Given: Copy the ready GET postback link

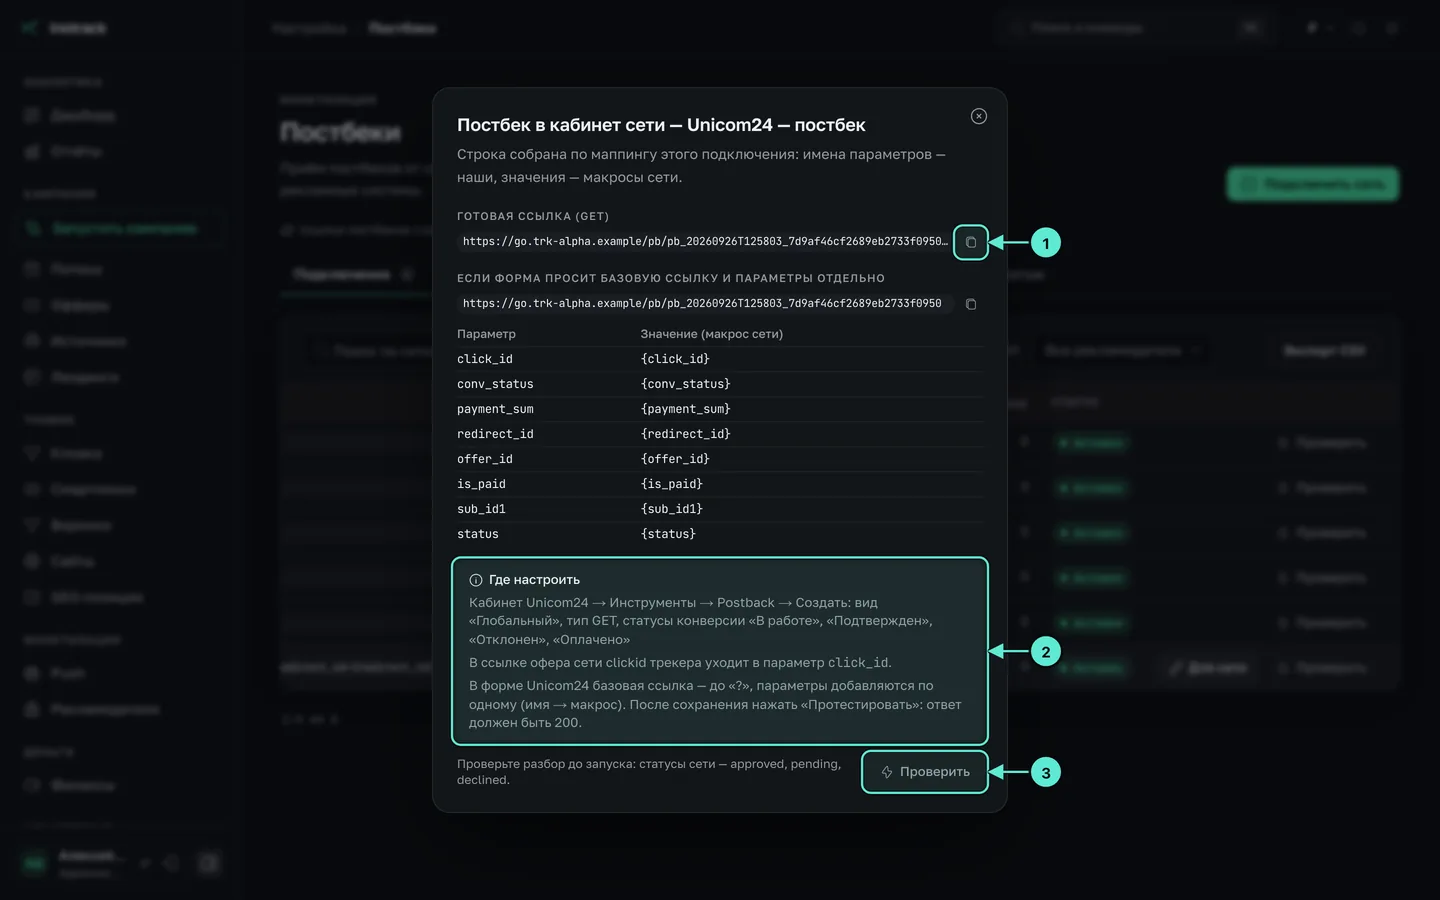Looking at the screenshot, I should pyautogui.click(x=971, y=242).
